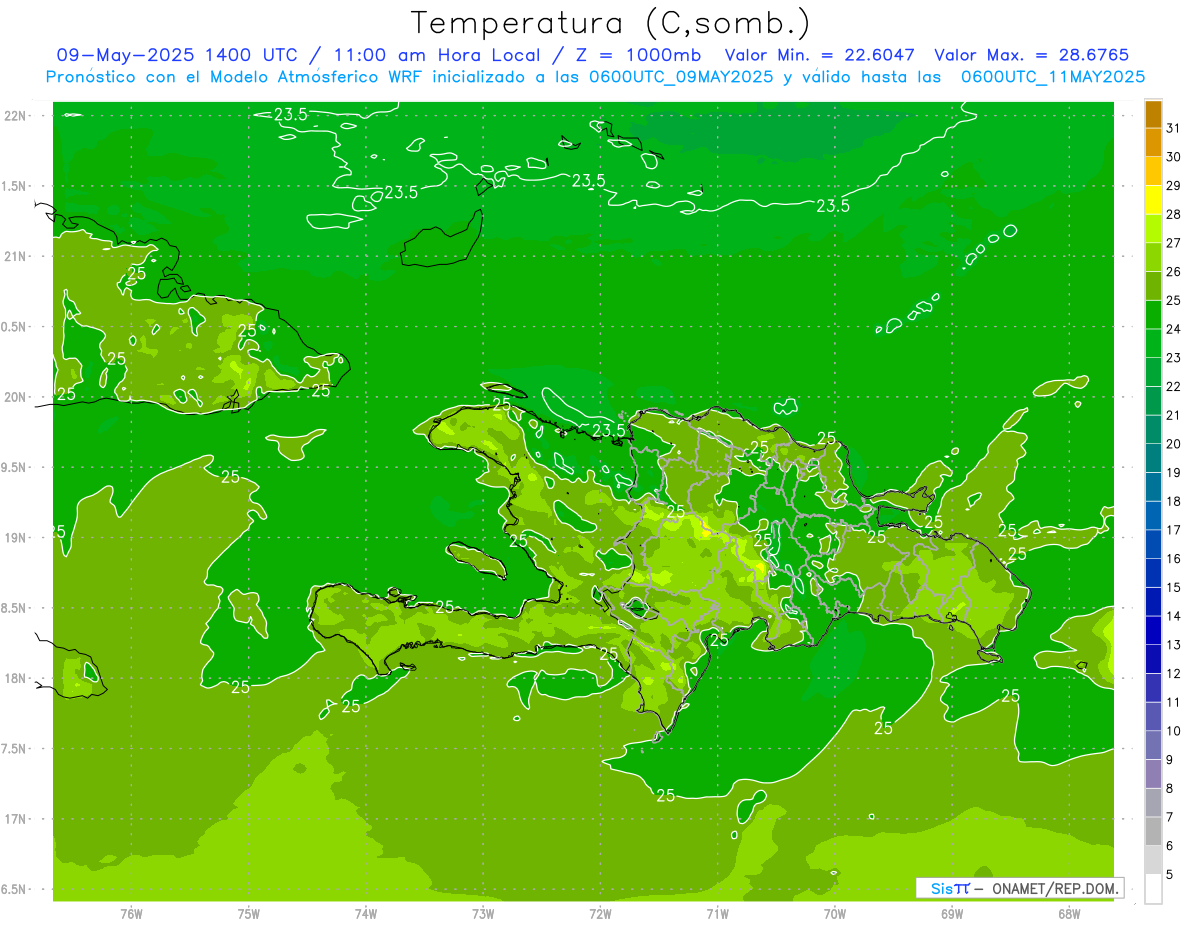
Task: Click the '76W' longitude axis label
Action: coord(131,914)
